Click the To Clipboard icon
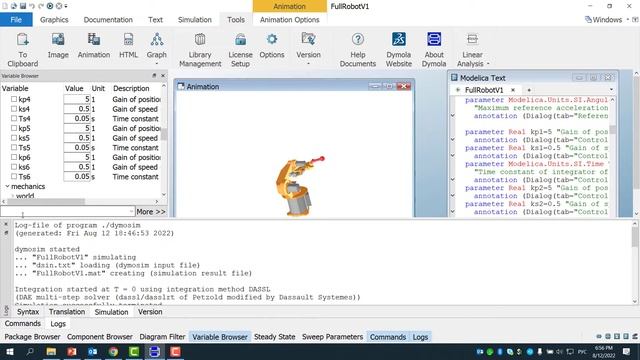 click(22, 40)
